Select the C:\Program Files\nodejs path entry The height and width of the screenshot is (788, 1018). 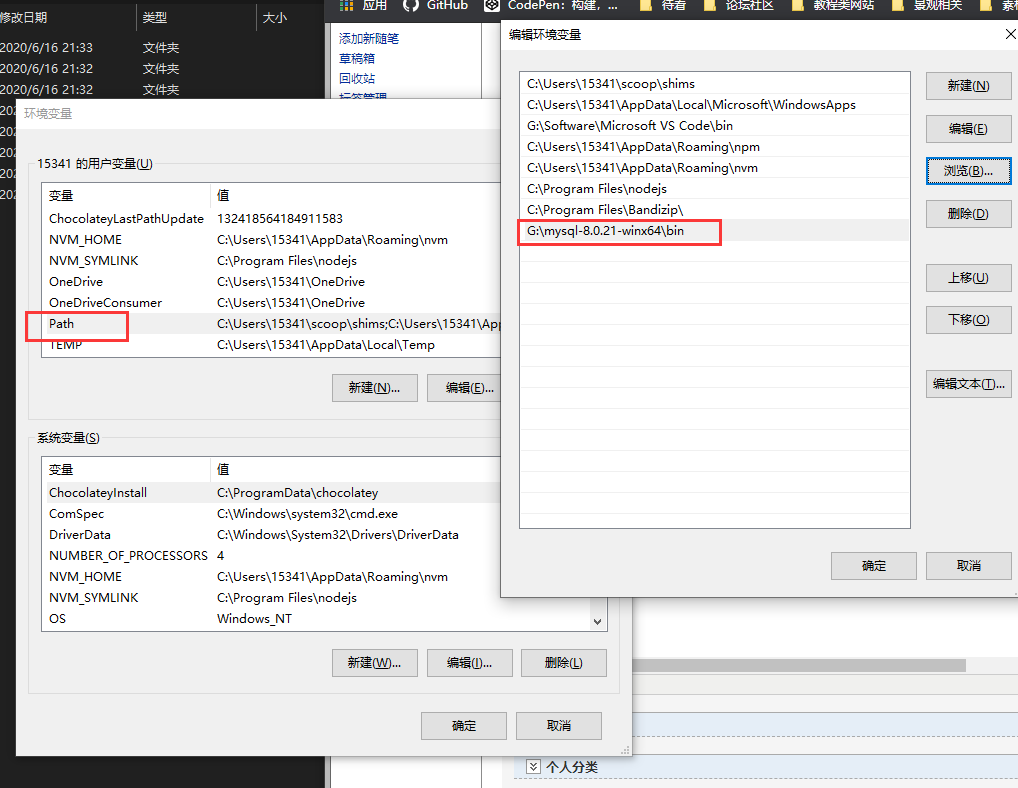(x=715, y=188)
